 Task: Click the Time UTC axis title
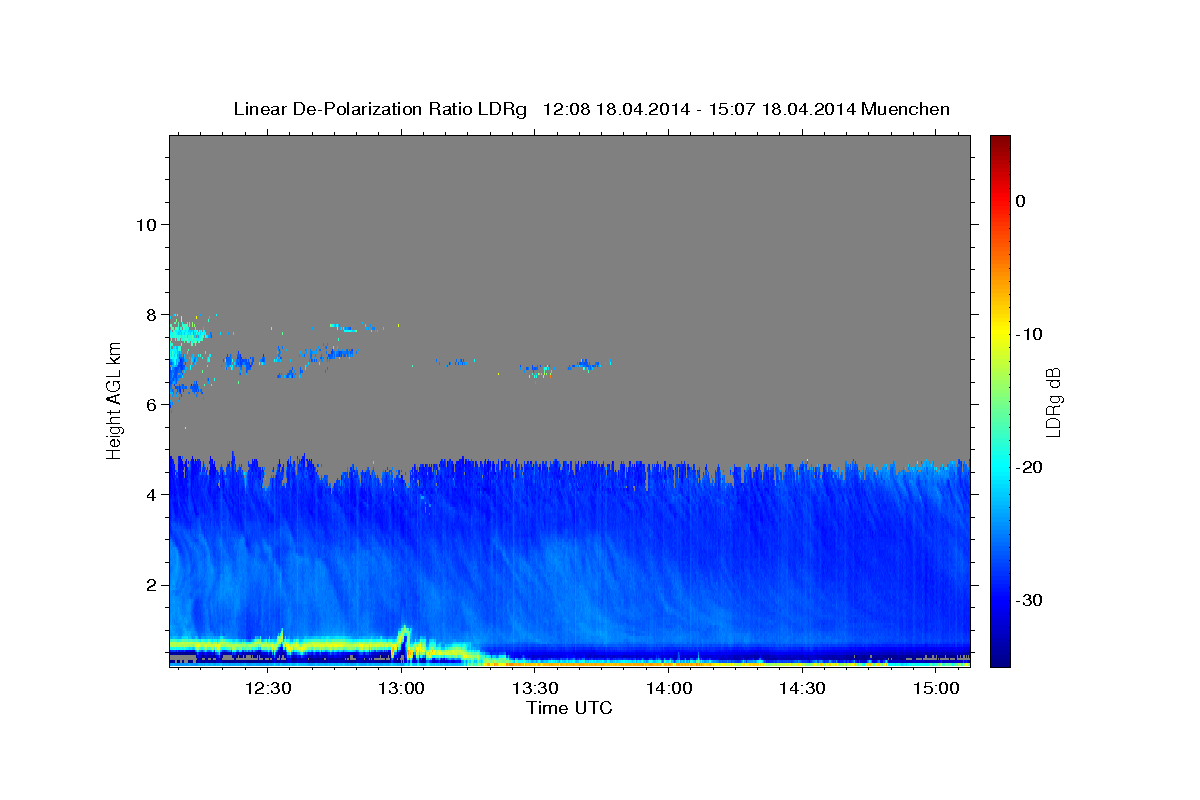tap(569, 708)
